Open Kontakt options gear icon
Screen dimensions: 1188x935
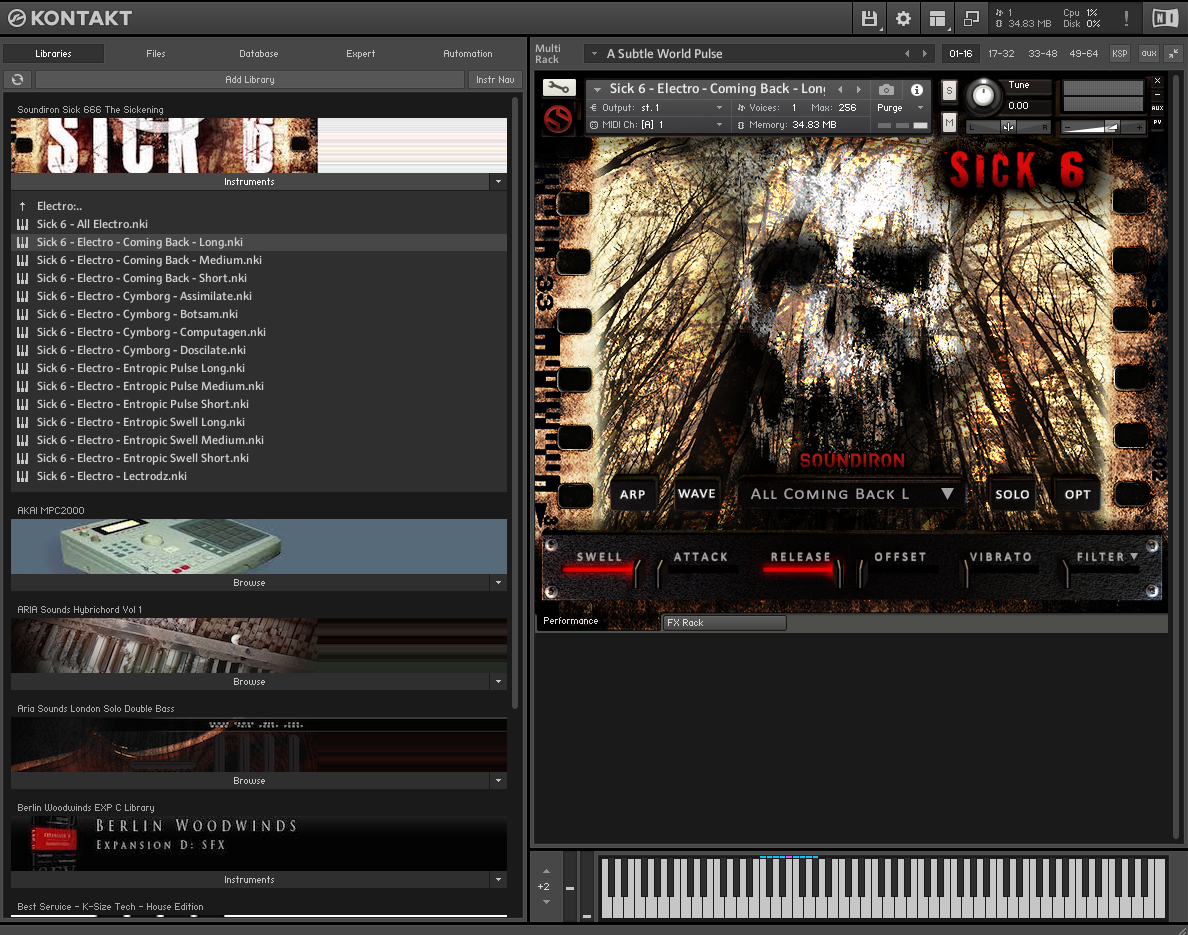click(x=903, y=18)
